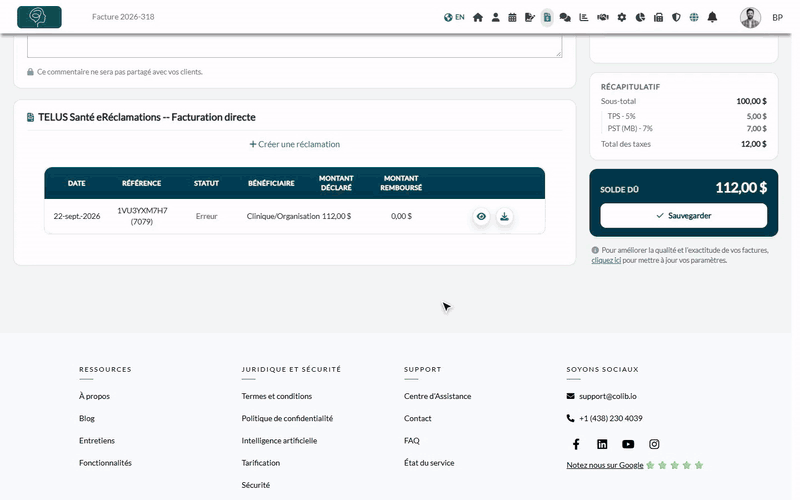Select the 22-sept.-2026 date cell
The height and width of the screenshot is (500, 800).
(x=77, y=216)
